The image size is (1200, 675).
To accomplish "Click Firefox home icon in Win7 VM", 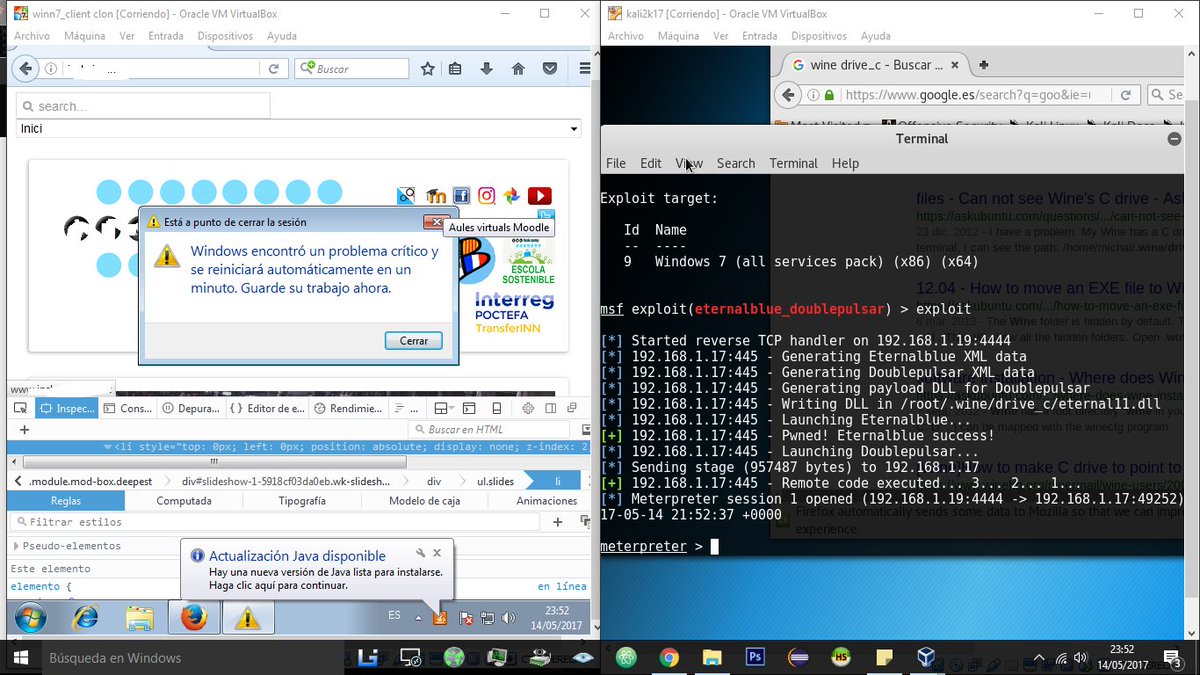I will tap(518, 69).
